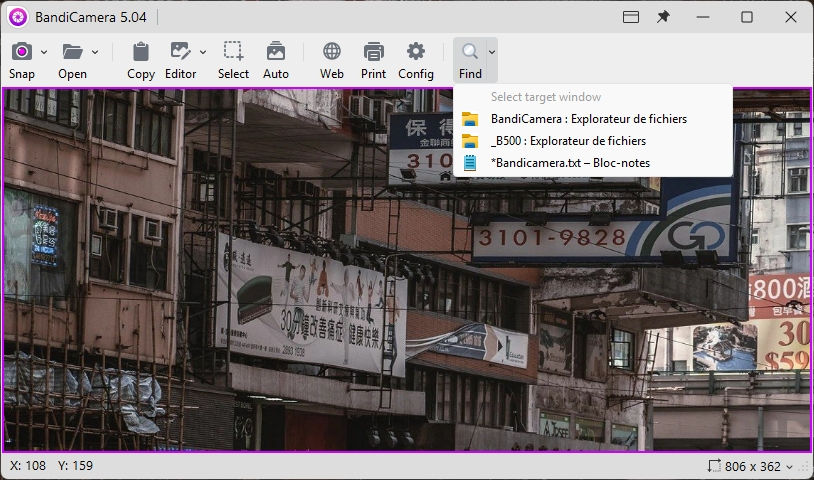Image resolution: width=814 pixels, height=480 pixels.
Task: Open the Config gear settings
Action: point(416,52)
